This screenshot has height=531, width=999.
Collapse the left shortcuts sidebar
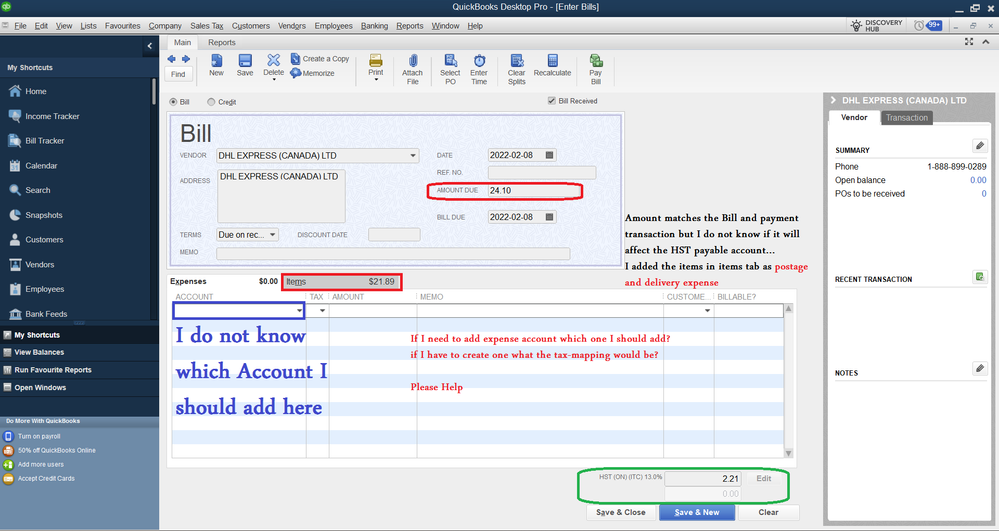click(x=150, y=46)
